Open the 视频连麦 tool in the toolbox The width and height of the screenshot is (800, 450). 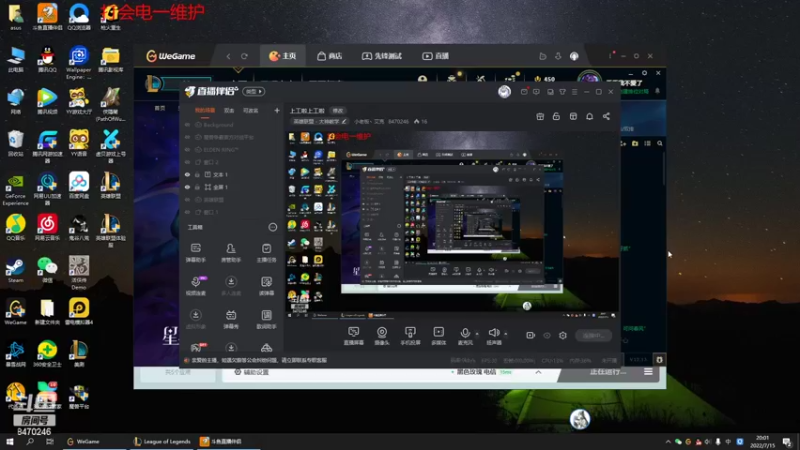pyautogui.click(x=195, y=286)
